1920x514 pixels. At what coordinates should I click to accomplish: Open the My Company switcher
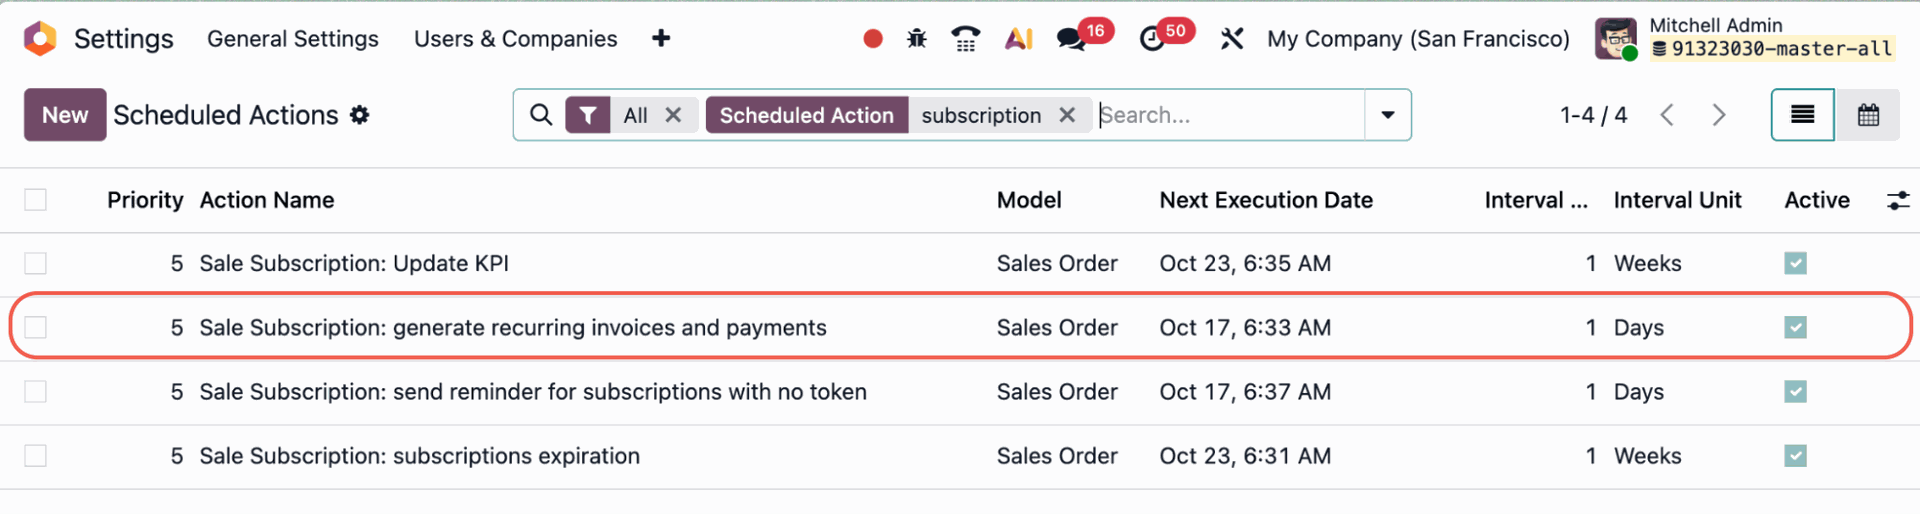click(1417, 39)
